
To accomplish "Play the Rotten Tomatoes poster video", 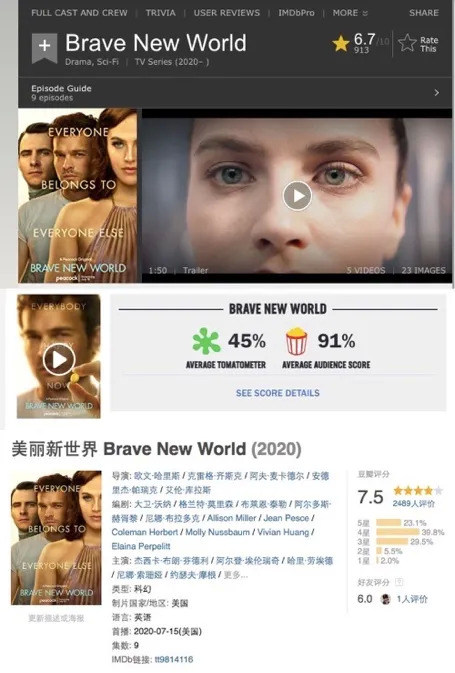I will 59,359.
